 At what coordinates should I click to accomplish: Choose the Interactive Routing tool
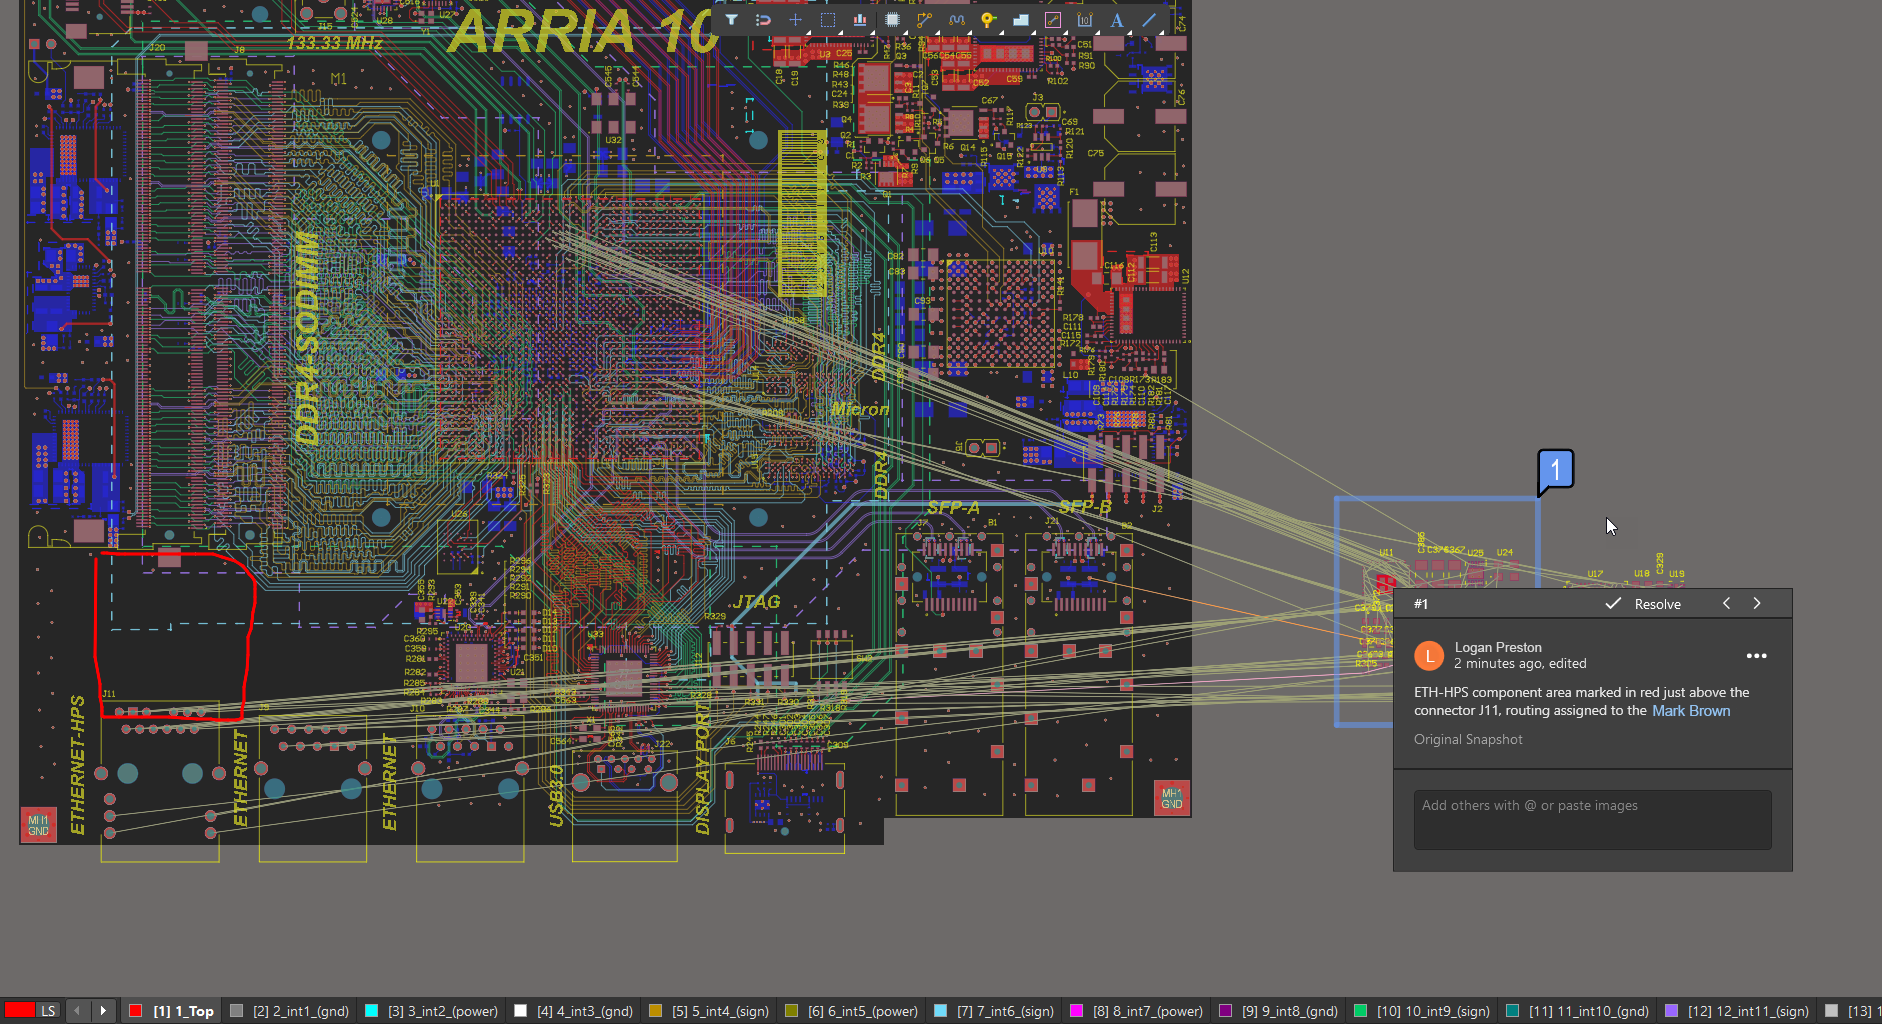pos(924,20)
